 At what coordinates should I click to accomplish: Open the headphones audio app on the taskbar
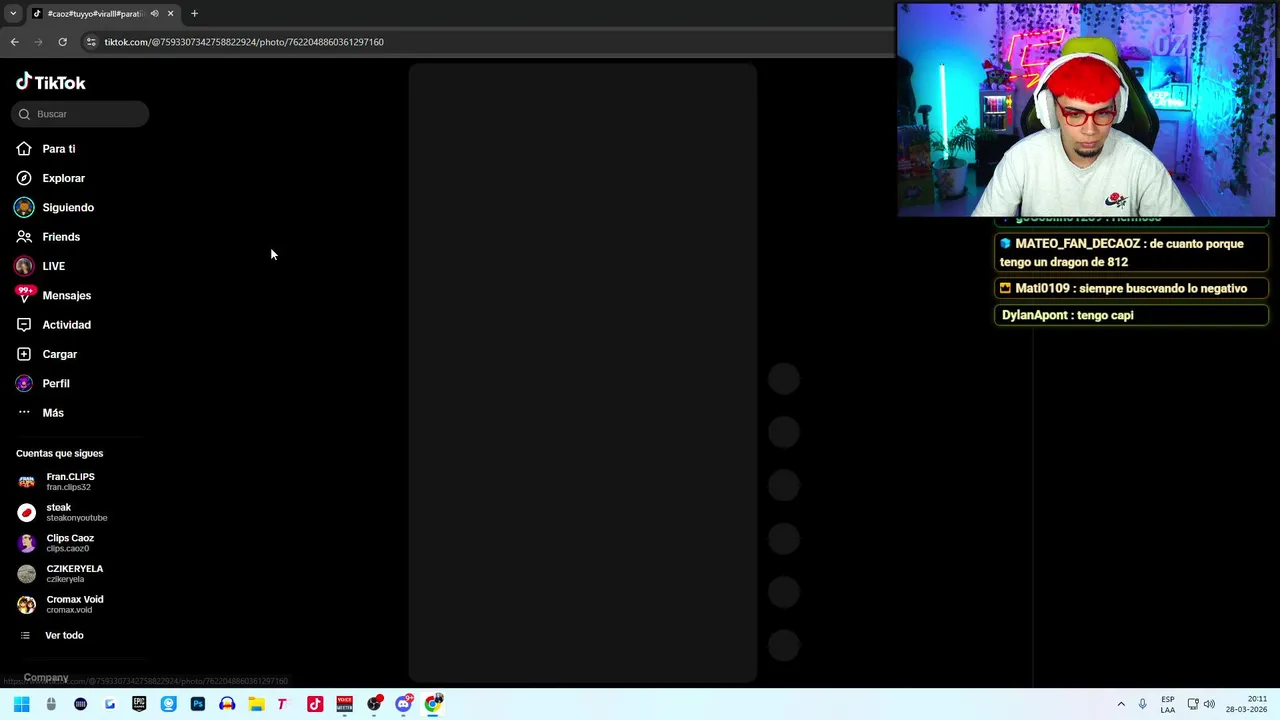tap(227, 704)
